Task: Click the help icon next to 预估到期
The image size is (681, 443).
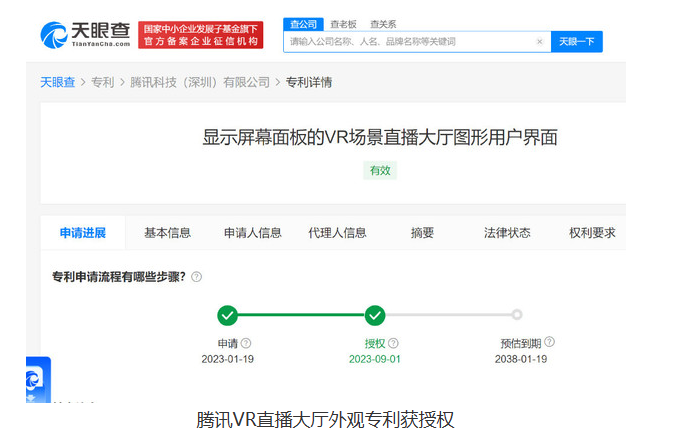Action: coord(549,342)
